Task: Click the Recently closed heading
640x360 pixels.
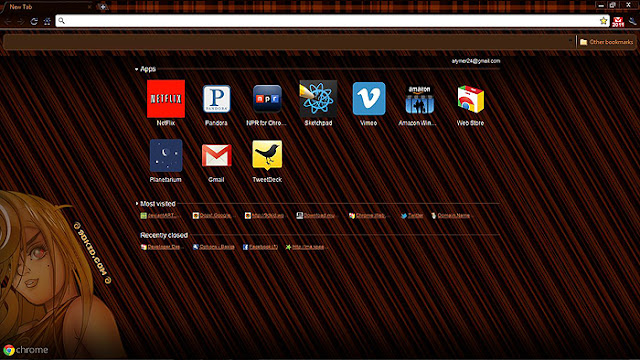Action: click(164, 235)
